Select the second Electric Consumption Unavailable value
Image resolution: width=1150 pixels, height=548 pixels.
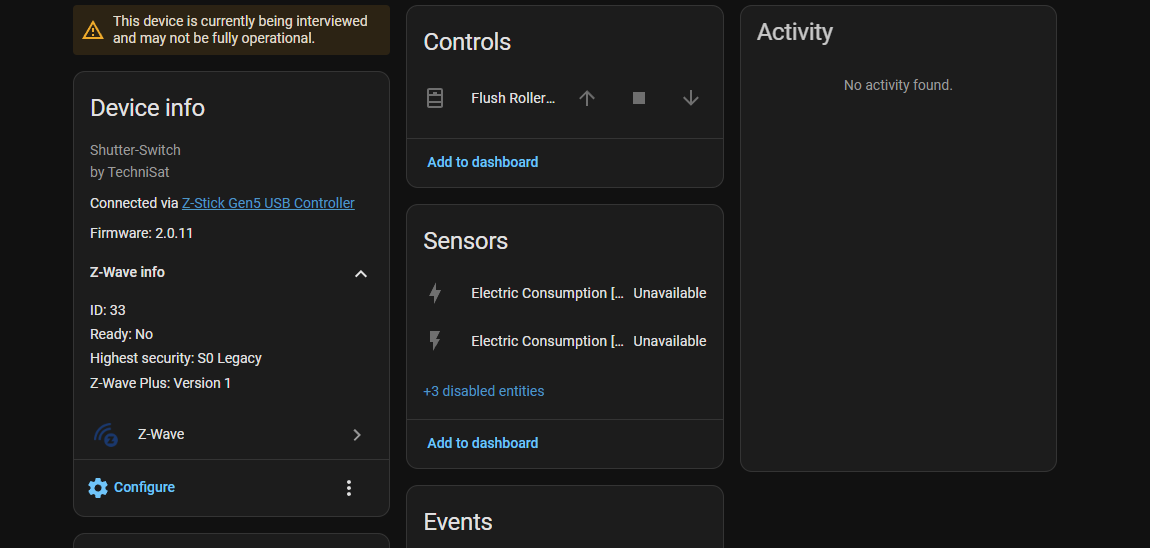(670, 341)
